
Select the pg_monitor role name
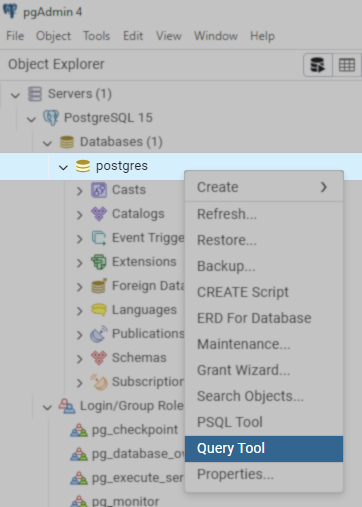pos(125,501)
